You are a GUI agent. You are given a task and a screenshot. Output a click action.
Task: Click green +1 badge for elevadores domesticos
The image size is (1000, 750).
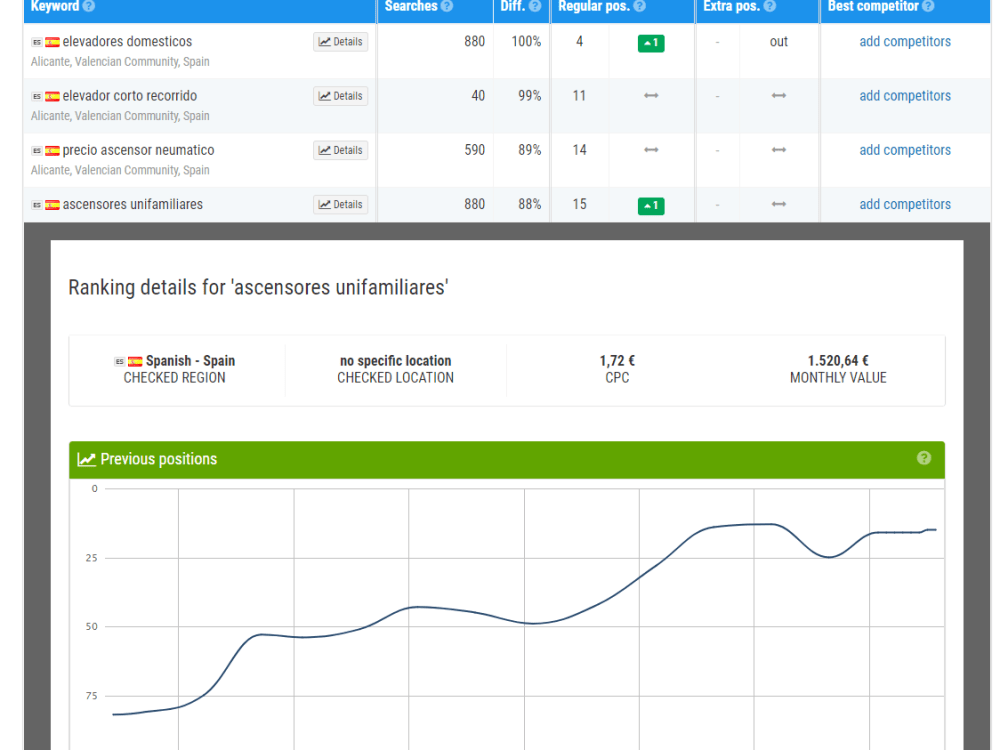pyautogui.click(x=651, y=43)
